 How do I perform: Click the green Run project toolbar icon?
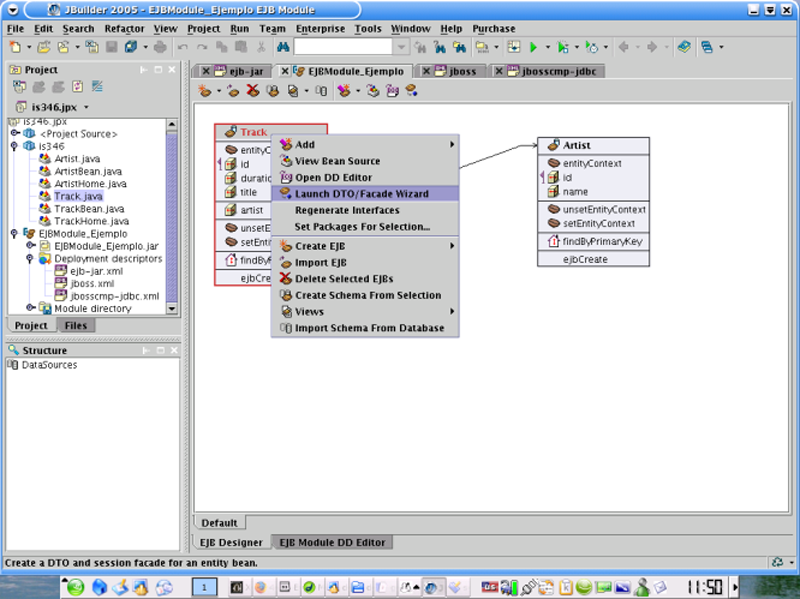[x=534, y=47]
